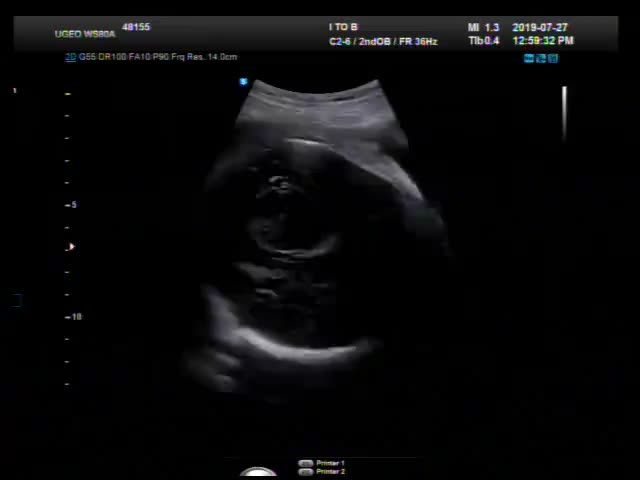Click the middle blue status icon under the time
This screenshot has width=640, height=480.
(x=541, y=59)
